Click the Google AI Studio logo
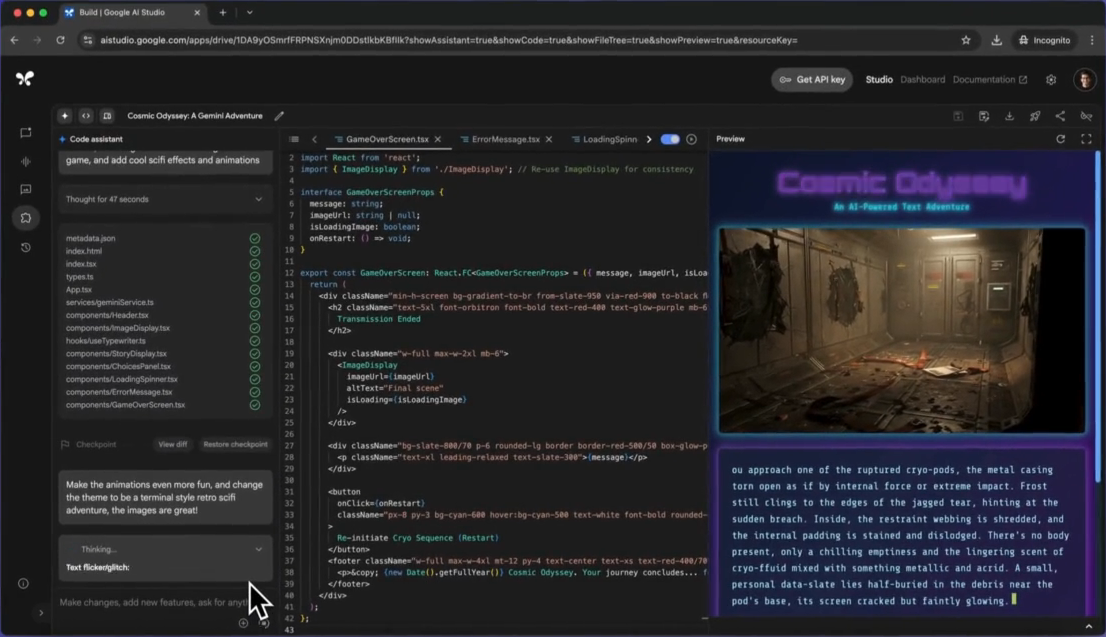The width and height of the screenshot is (1106, 637). point(25,79)
